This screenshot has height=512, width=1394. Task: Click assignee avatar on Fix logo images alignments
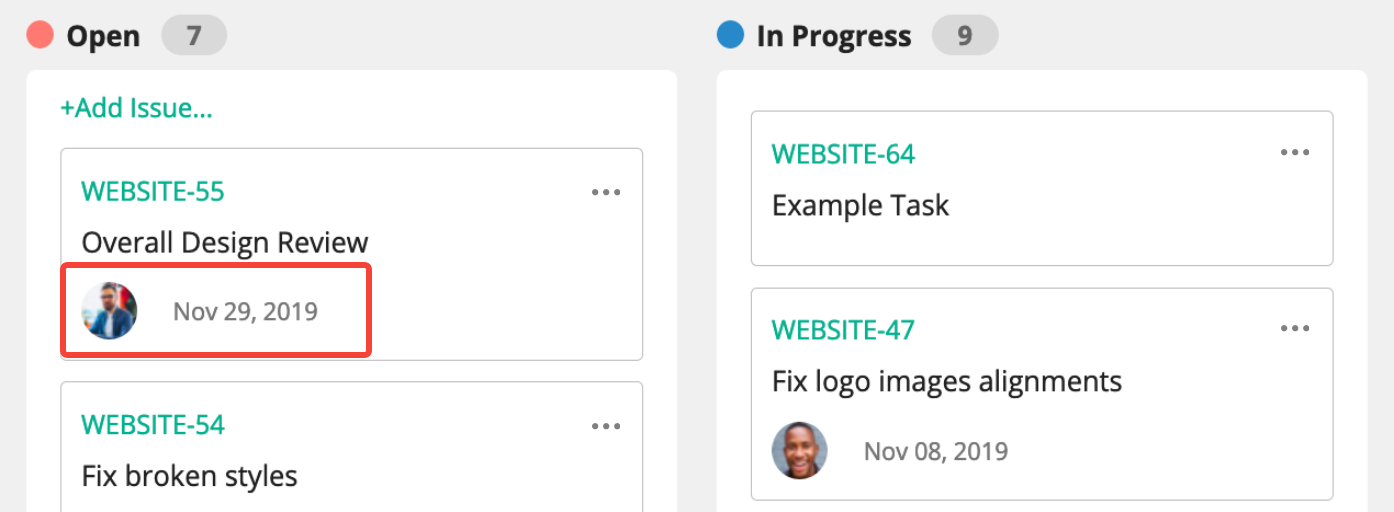(800, 451)
